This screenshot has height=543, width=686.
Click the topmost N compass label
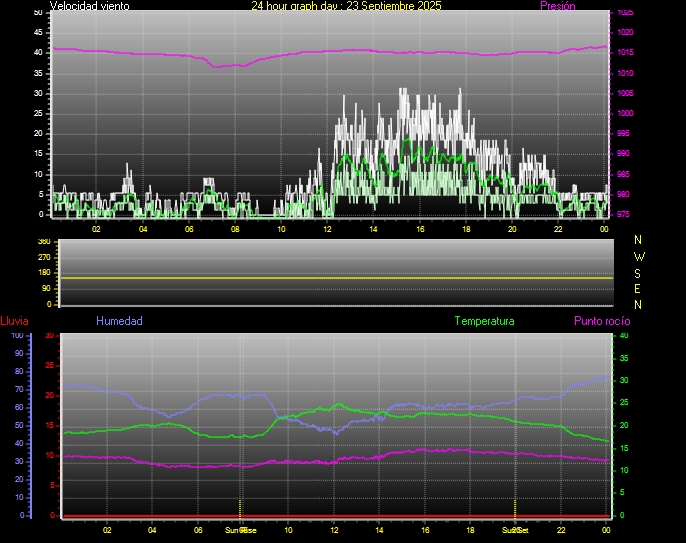point(639,240)
